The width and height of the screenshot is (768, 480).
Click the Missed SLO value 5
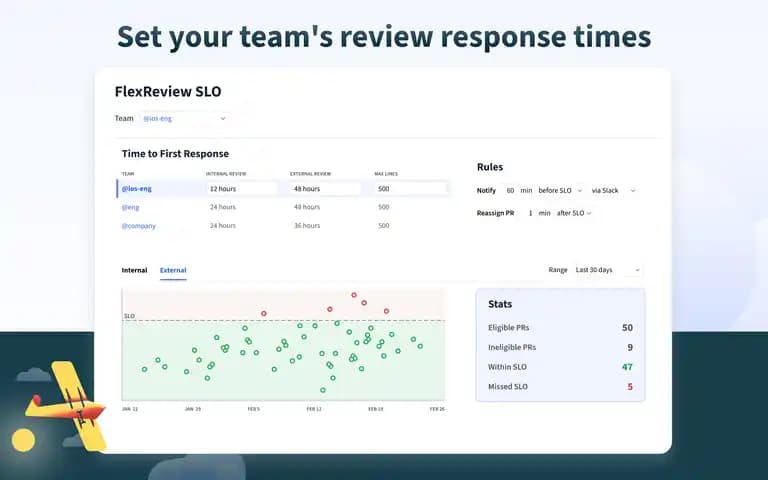(x=630, y=386)
